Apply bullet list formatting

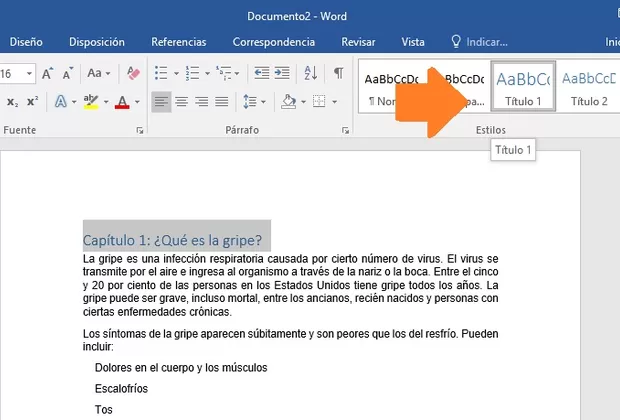161,73
